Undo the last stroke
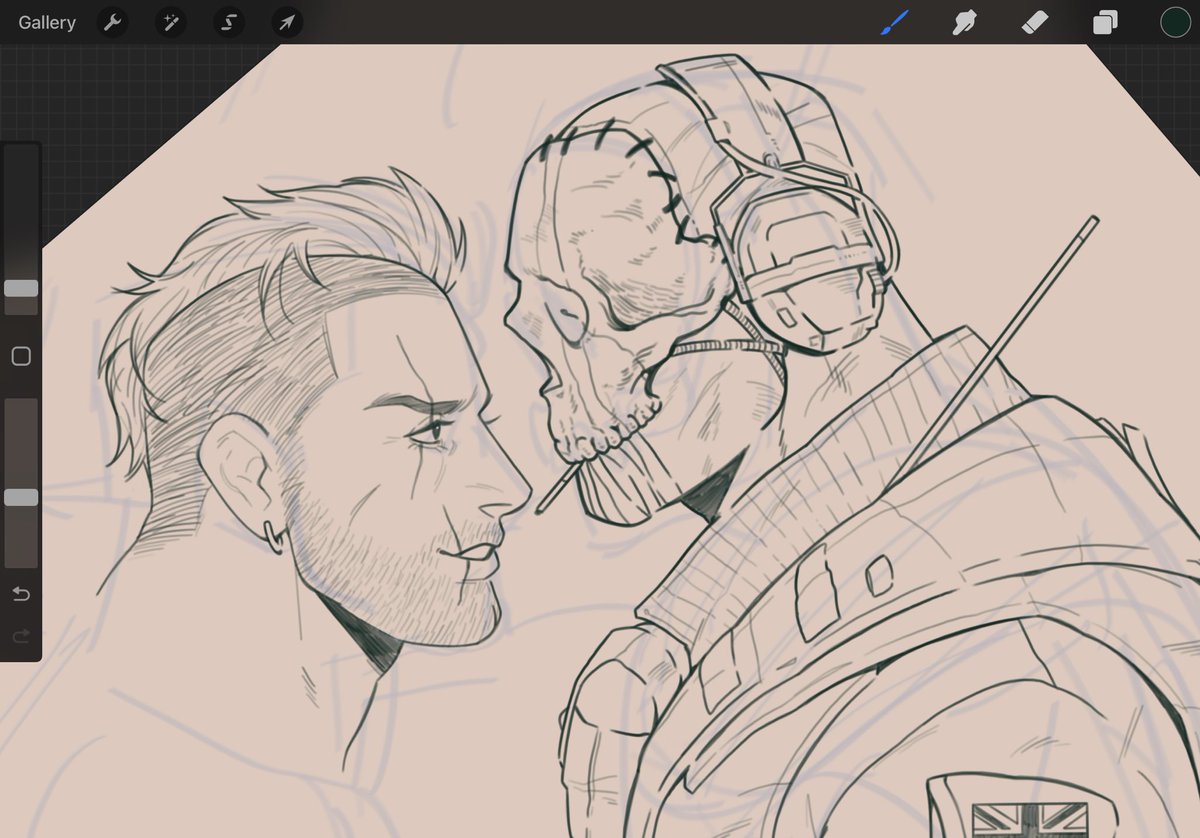This screenshot has height=838, width=1200. tap(21, 594)
